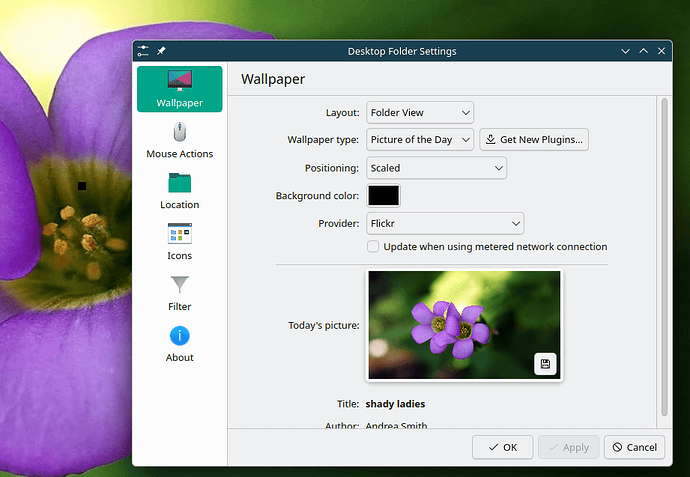Expand the Layout Folder View dropdown
Viewport: 690px width, 477px height.
click(x=420, y=113)
